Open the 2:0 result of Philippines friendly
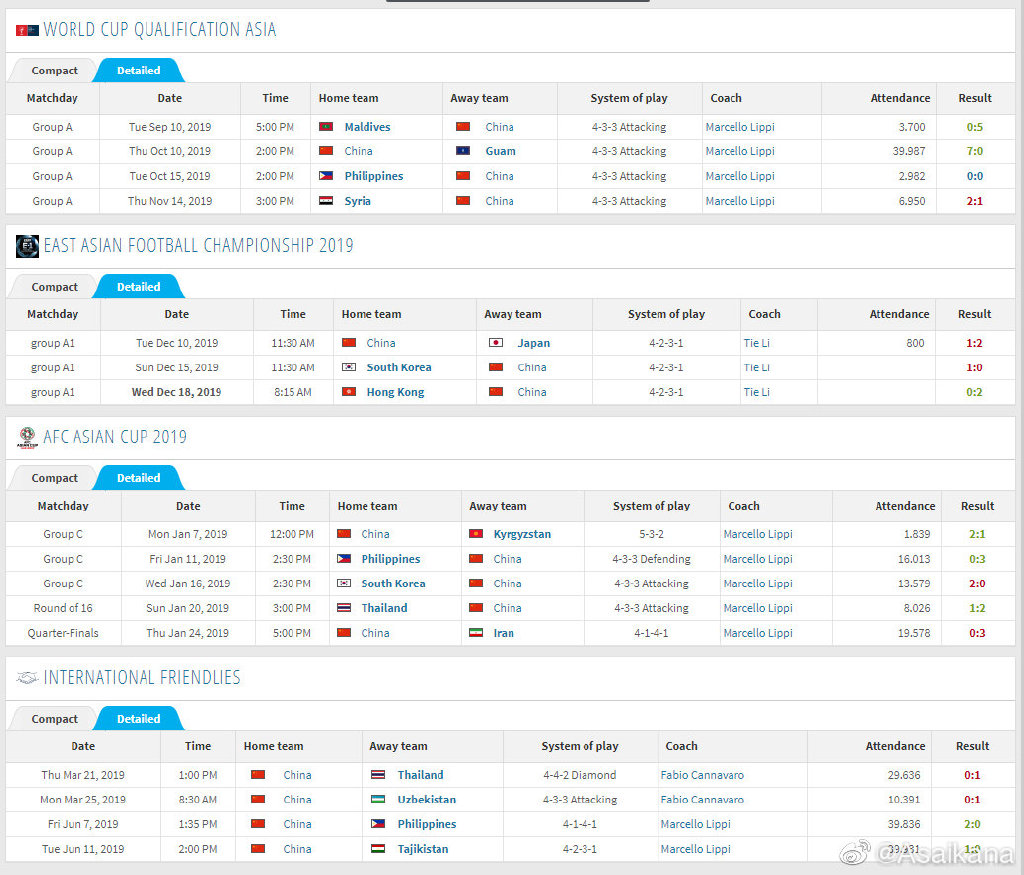 [972, 824]
